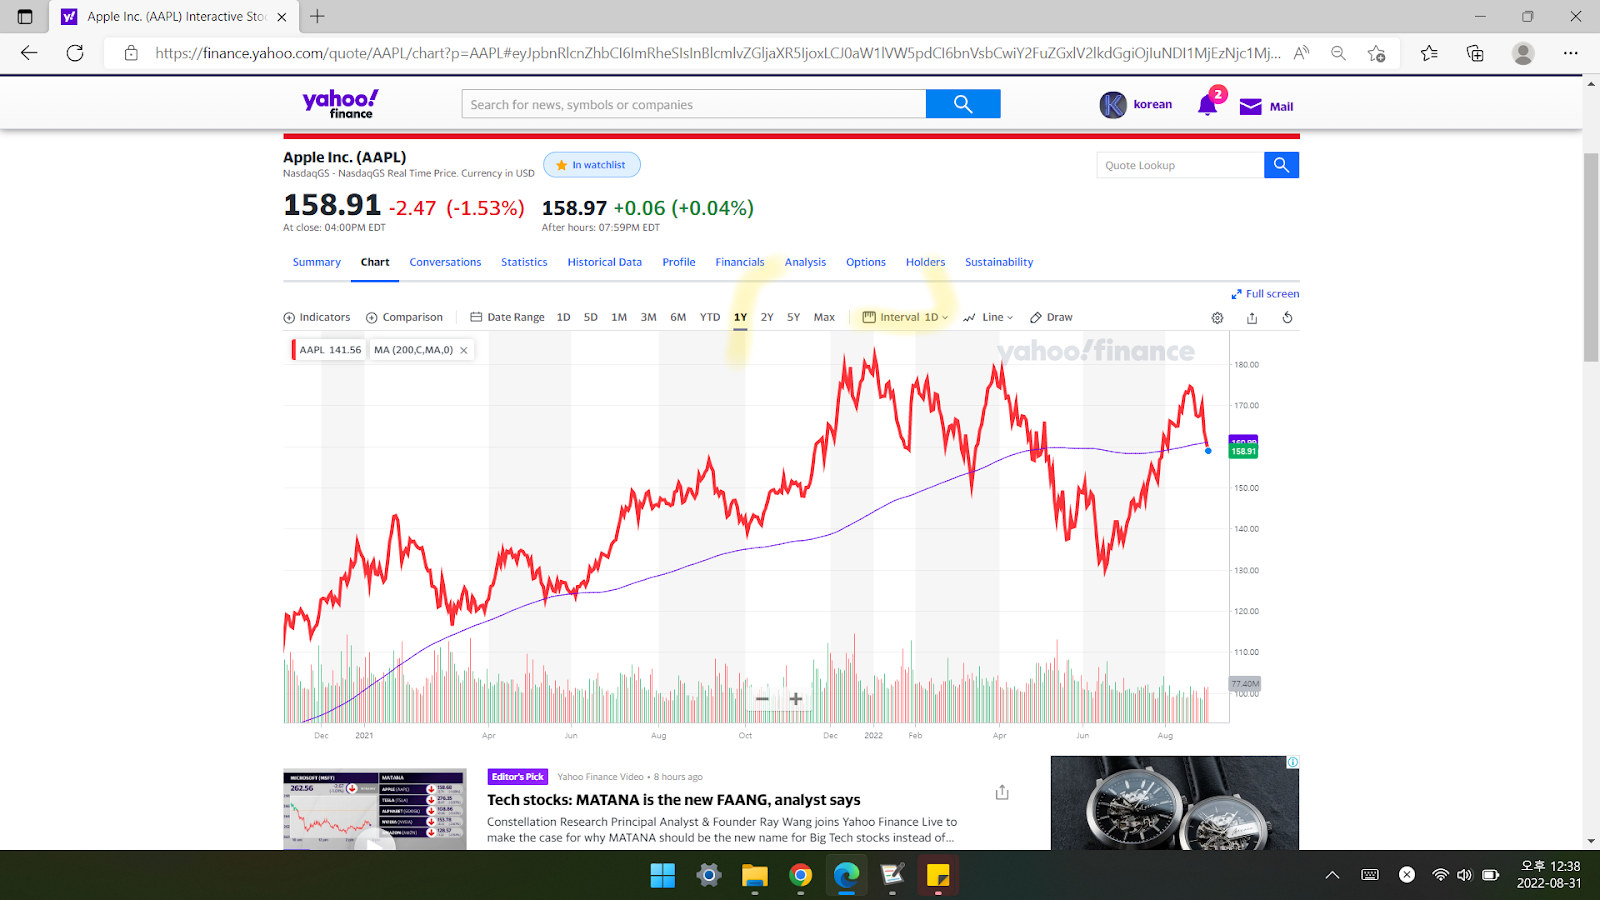Viewport: 1600px width, 900px height.
Task: Open a new browser tab
Action: pyautogui.click(x=317, y=16)
